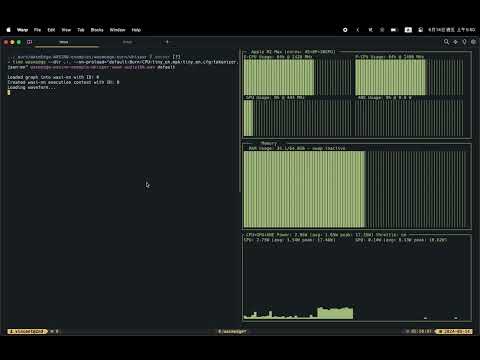
Task: Click the date badge in bottom status bar
Action: (x=454, y=332)
